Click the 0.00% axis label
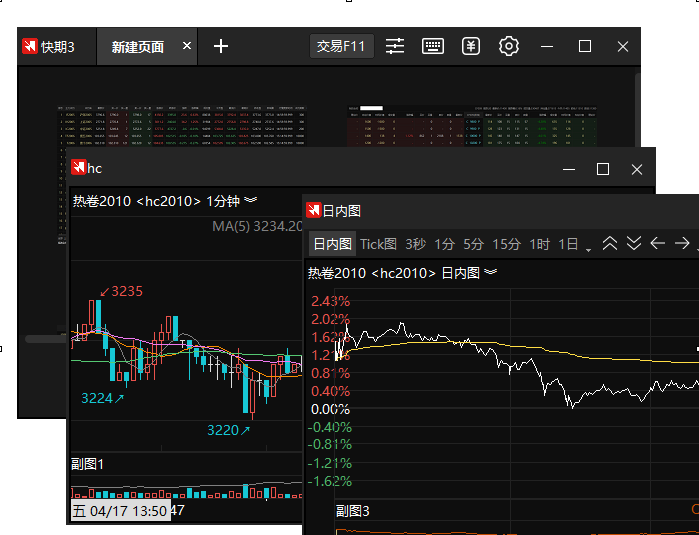699x535 pixels. 330,409
